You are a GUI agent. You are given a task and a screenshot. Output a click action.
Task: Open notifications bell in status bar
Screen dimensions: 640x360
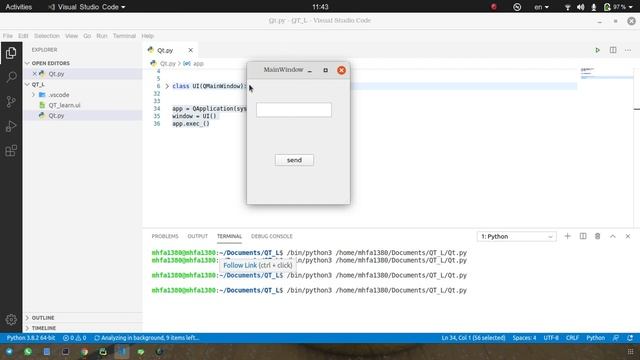[x=630, y=338]
